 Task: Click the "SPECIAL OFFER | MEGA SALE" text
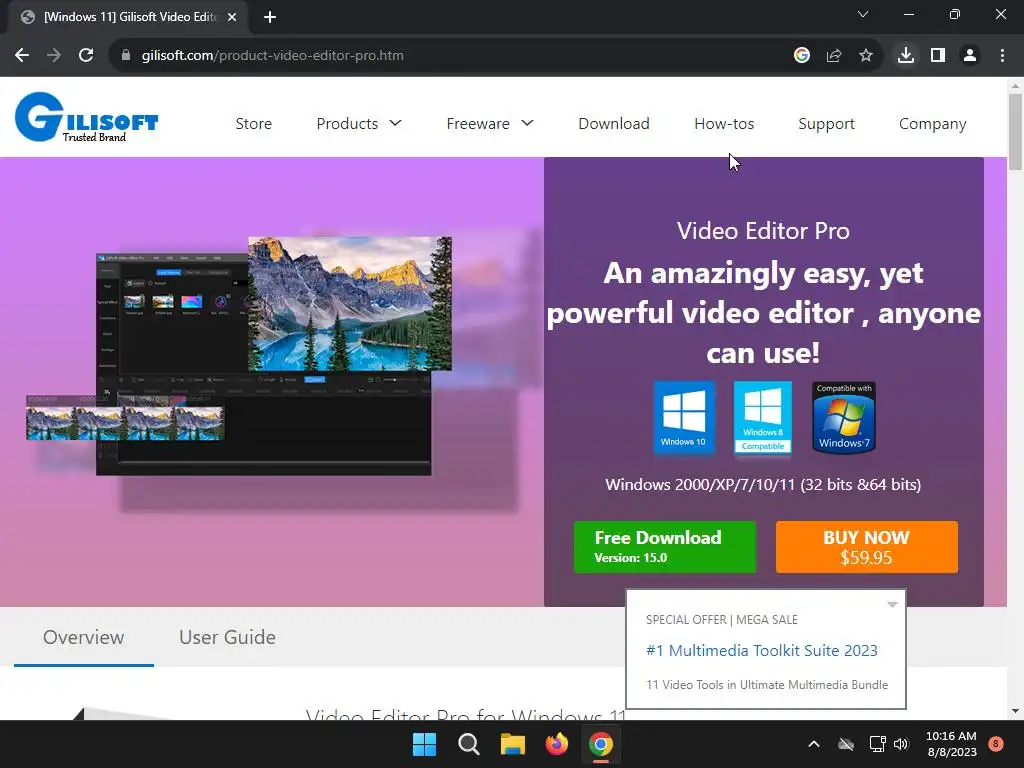pos(722,620)
